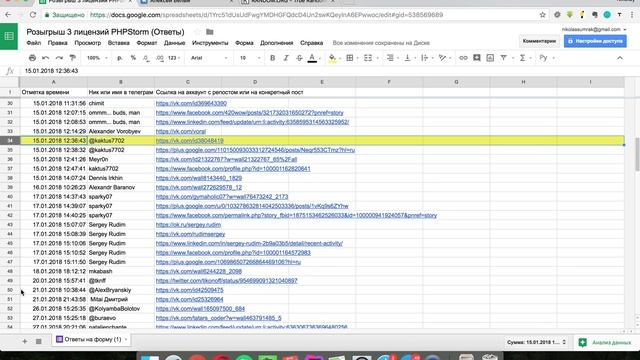Click the Filter funnel icon
The width and height of the screenshot is (640, 360).
point(504,58)
